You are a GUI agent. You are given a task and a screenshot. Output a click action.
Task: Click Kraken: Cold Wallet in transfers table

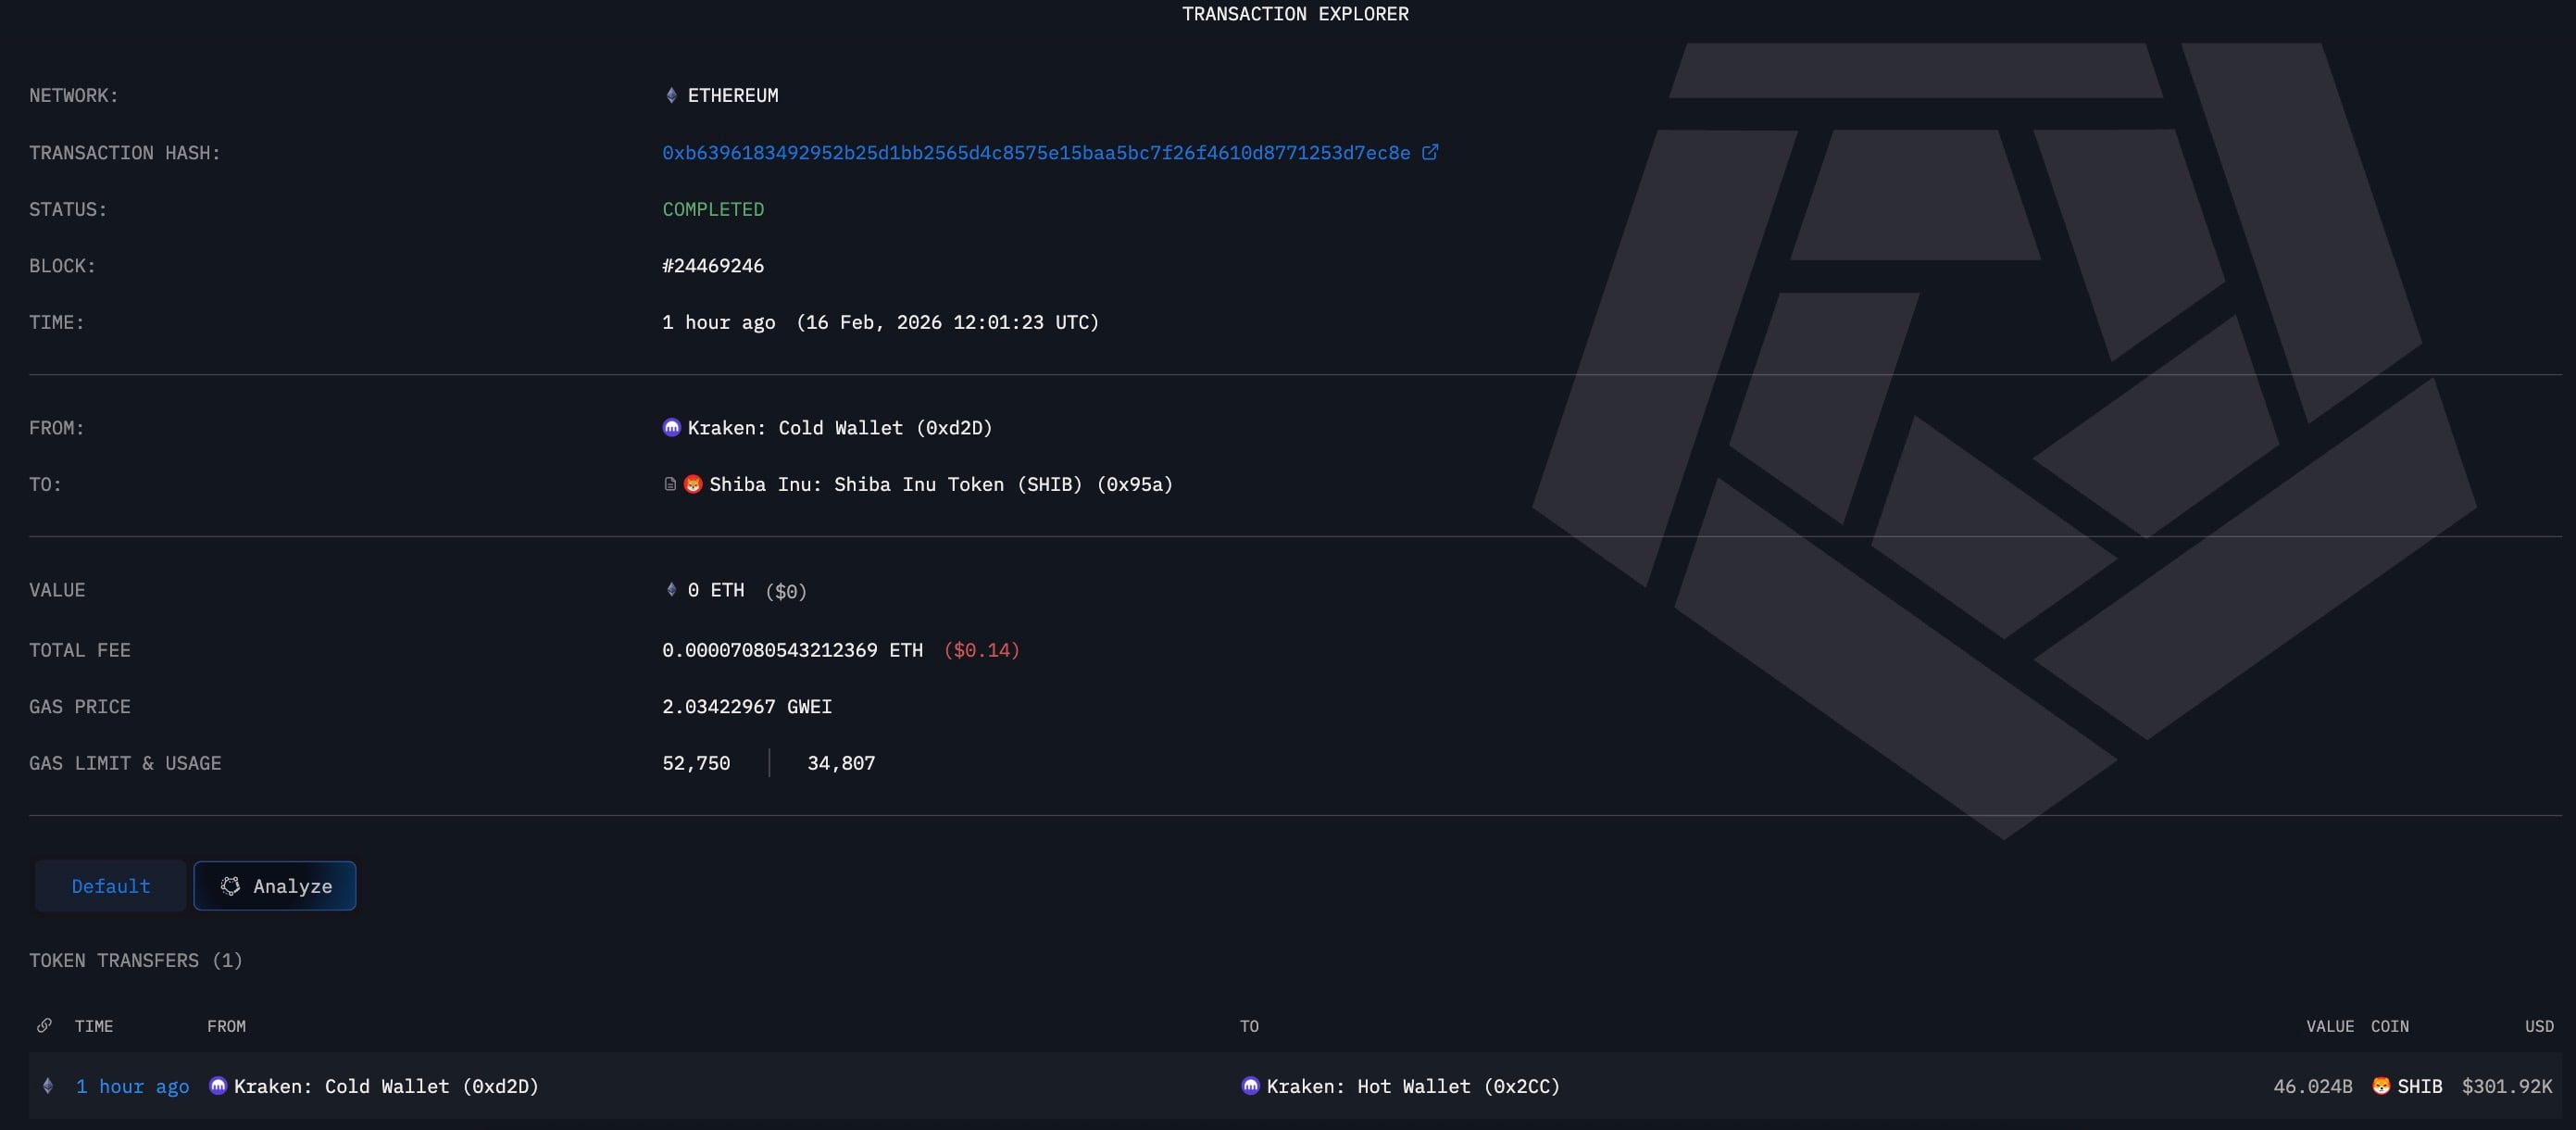[x=386, y=1086]
